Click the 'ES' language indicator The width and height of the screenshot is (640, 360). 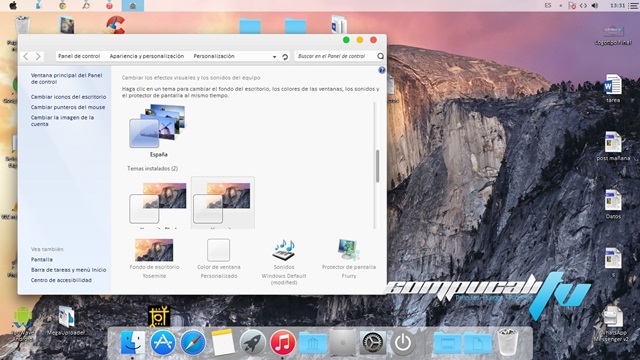(x=548, y=5)
